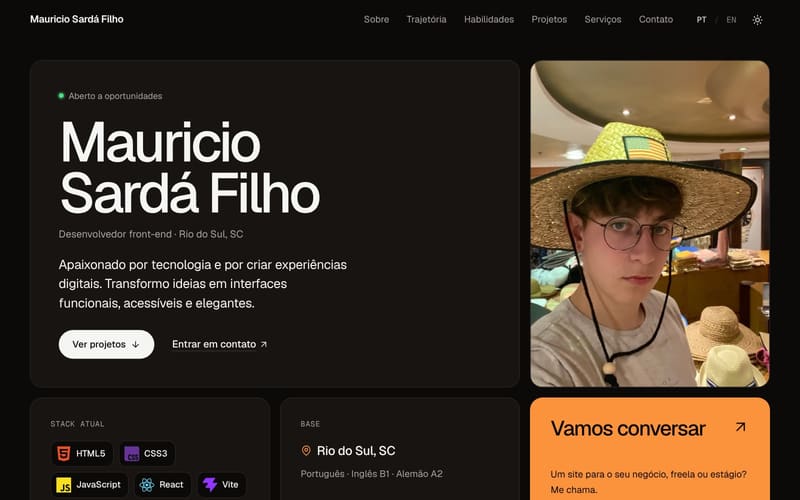Screen dimensions: 800x500
Task: Click the green Aberto a oportunidades status dot
Action: tap(61, 95)
